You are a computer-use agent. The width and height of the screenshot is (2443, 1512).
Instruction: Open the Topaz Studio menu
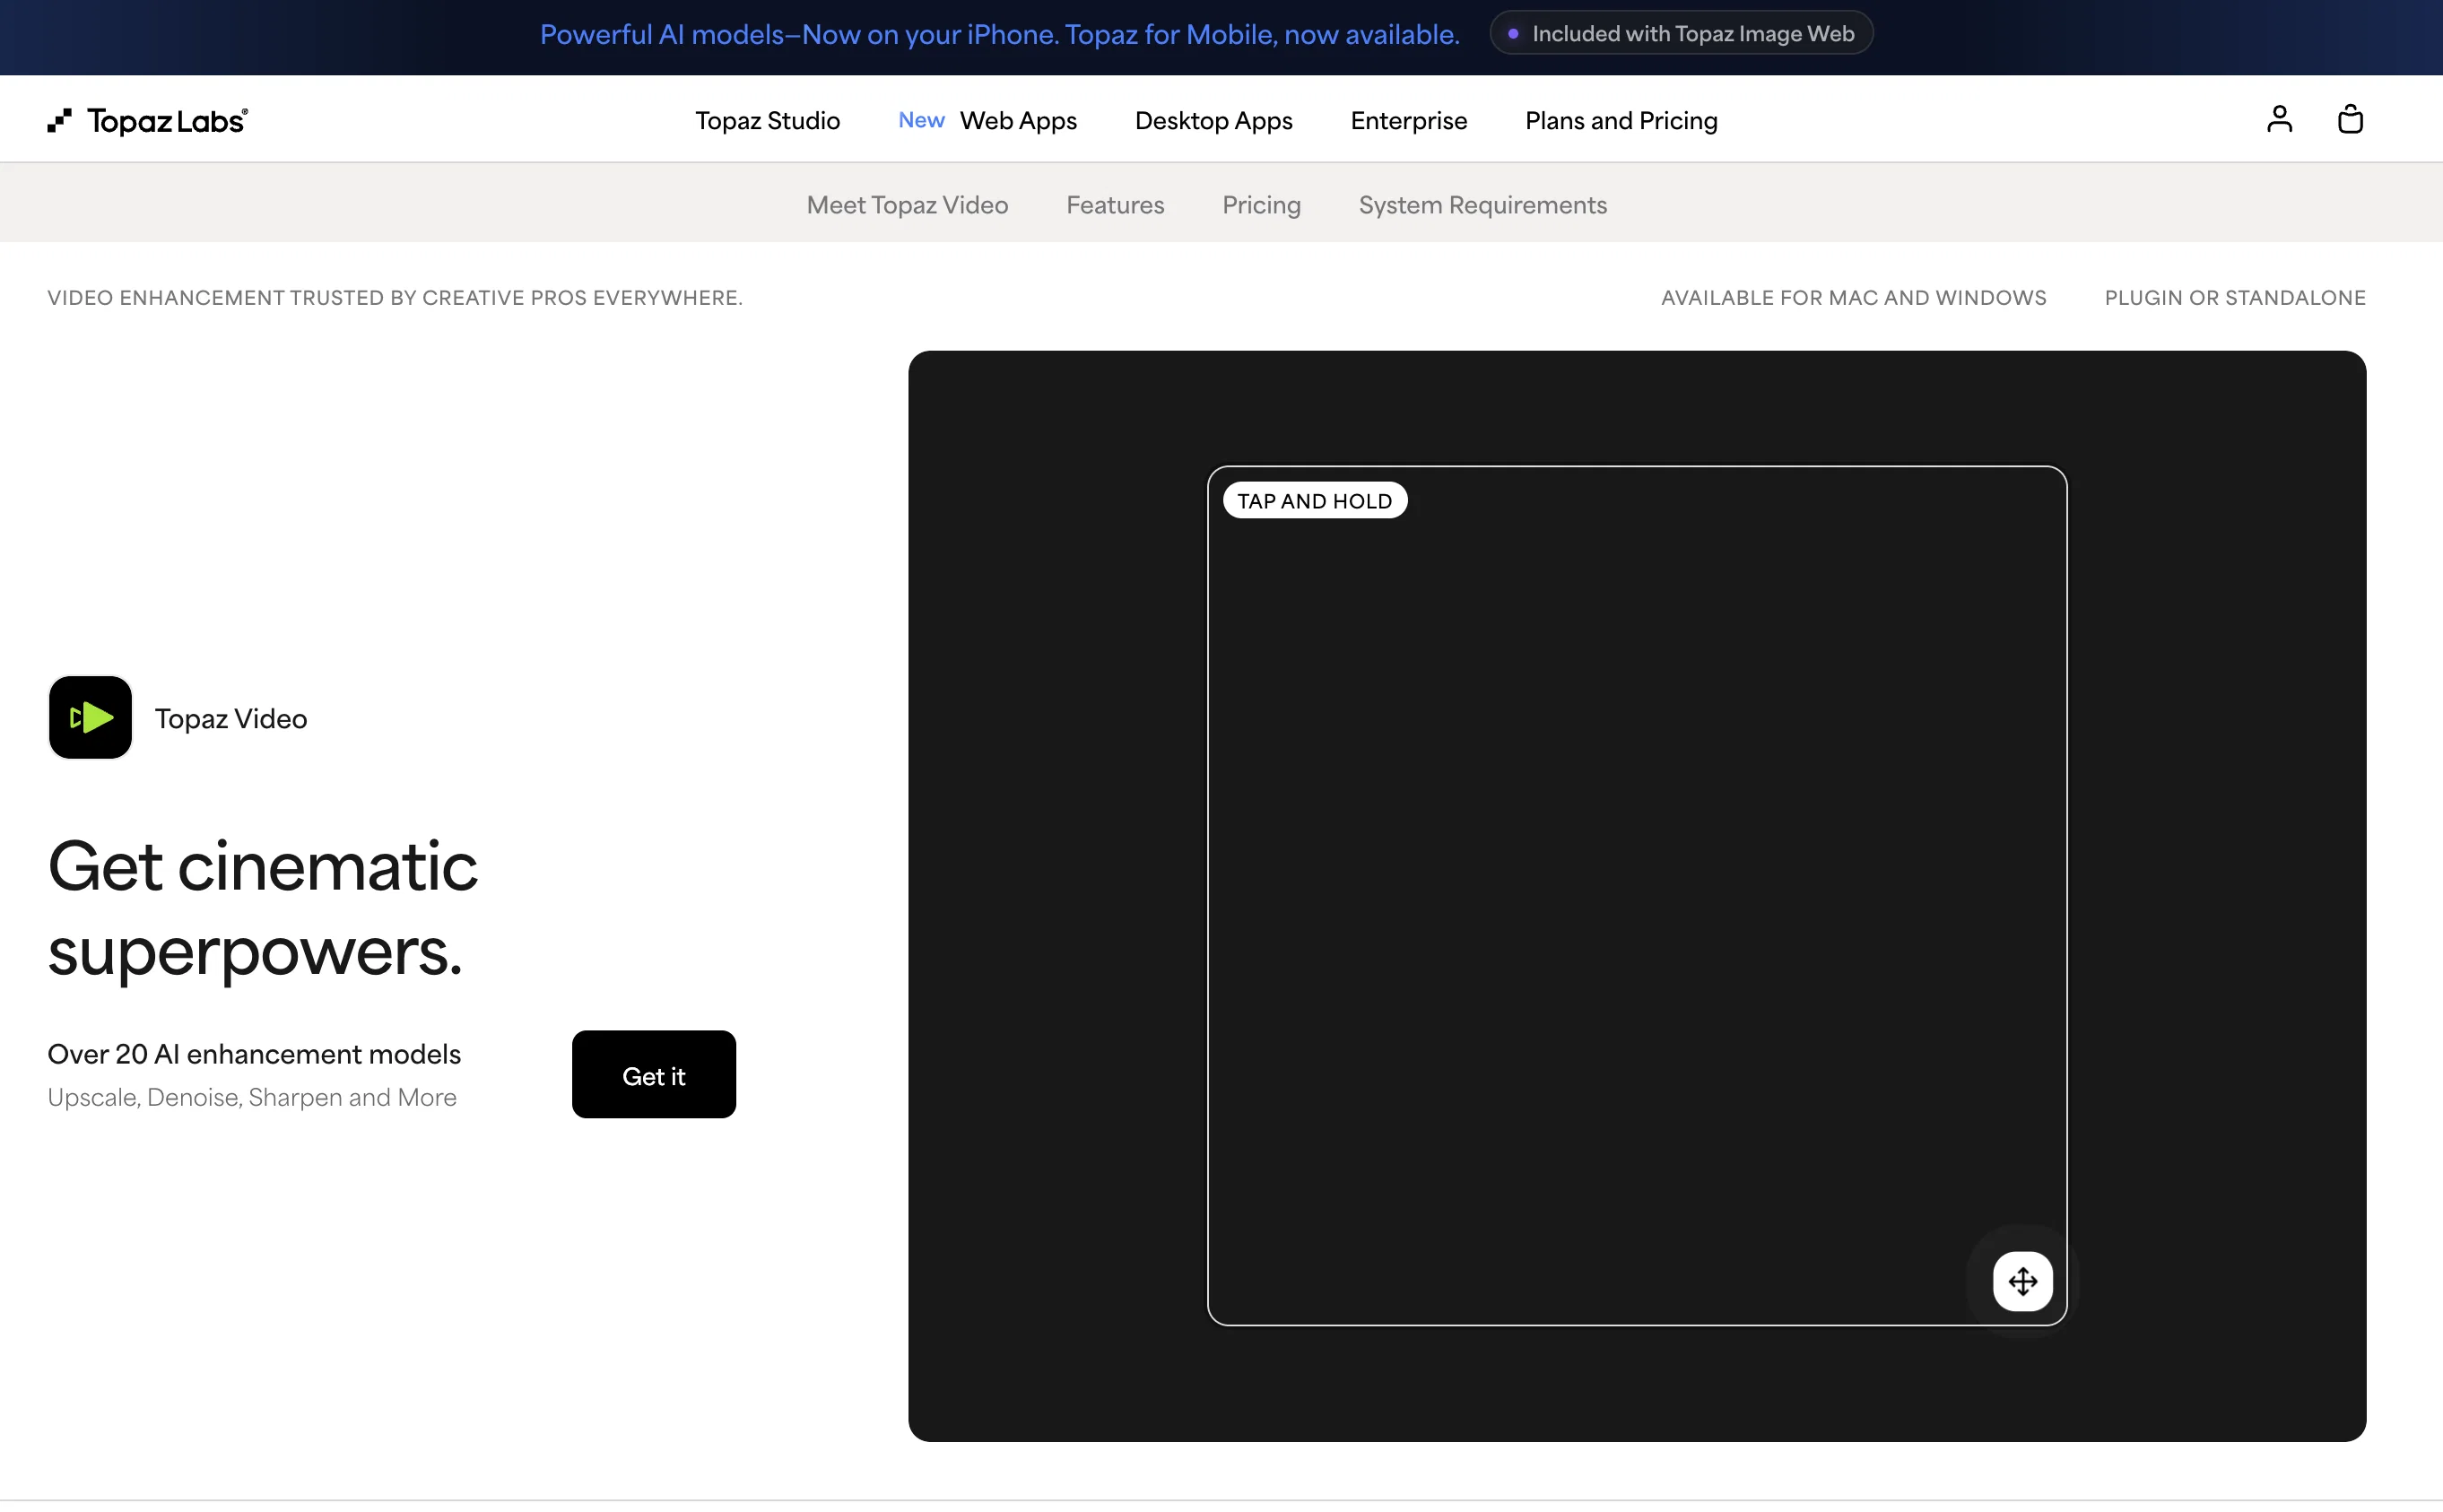[767, 121]
